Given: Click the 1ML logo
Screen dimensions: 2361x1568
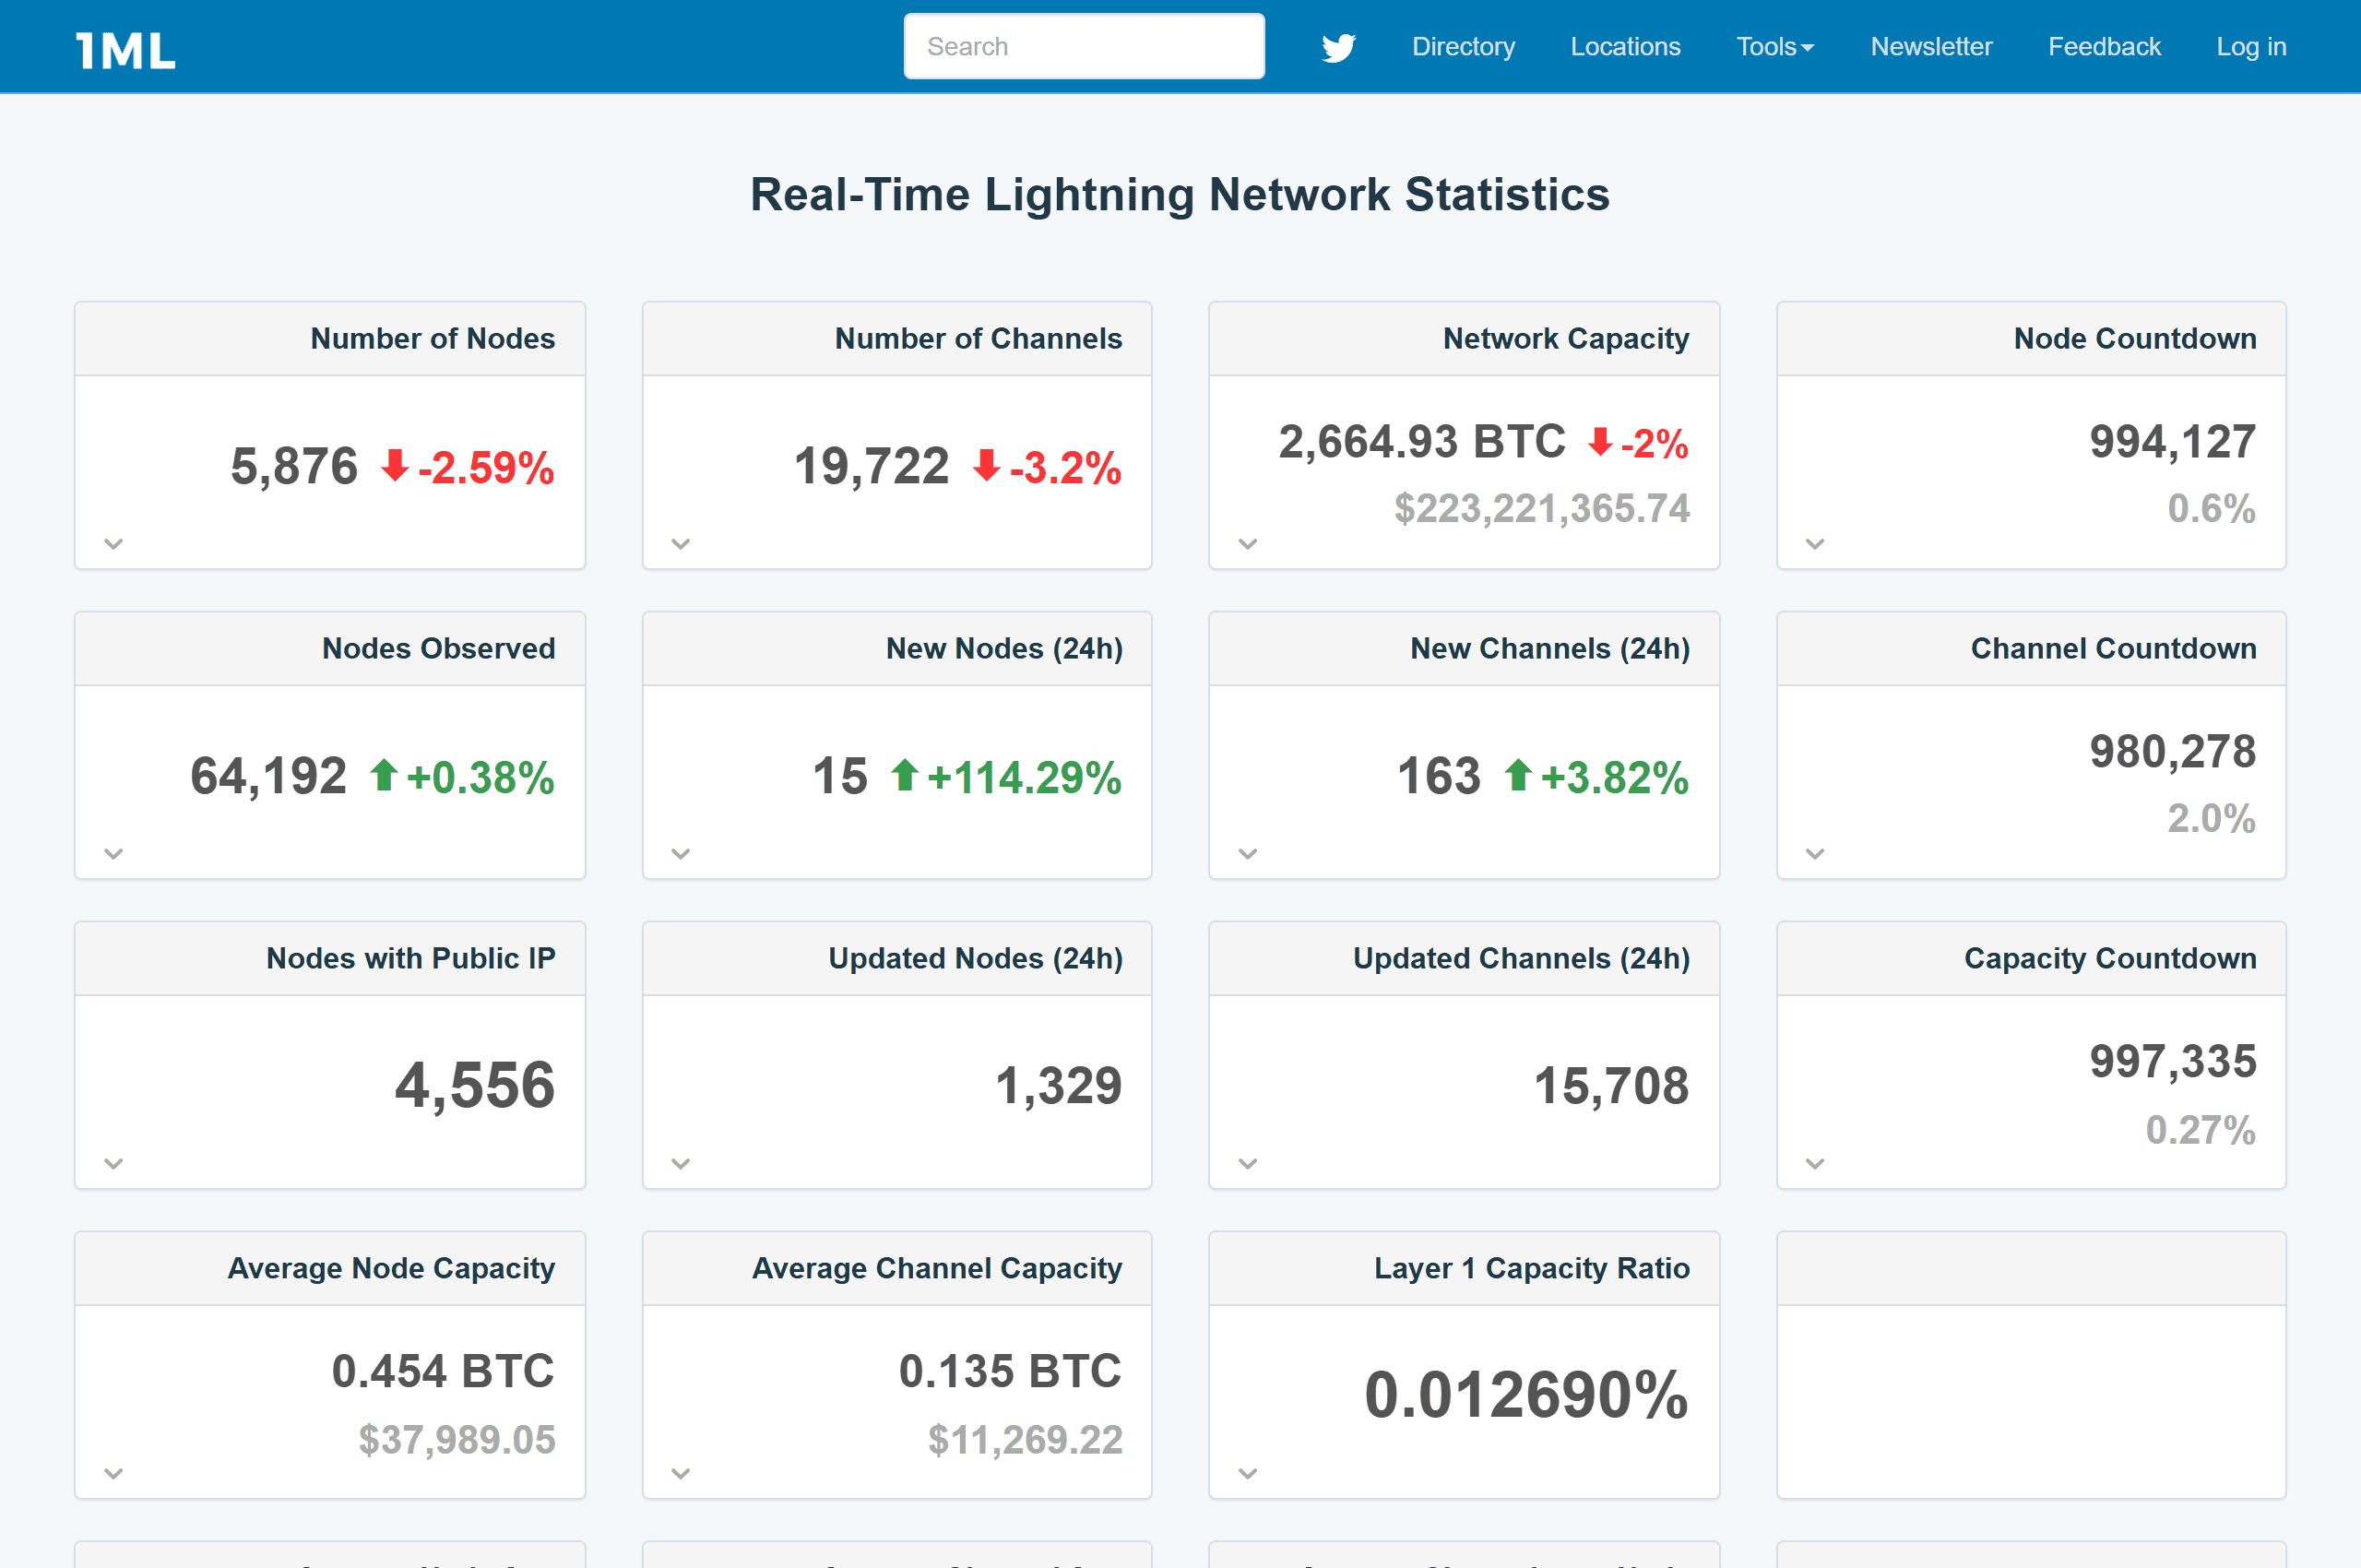Looking at the screenshot, I should pyautogui.click(x=126, y=50).
